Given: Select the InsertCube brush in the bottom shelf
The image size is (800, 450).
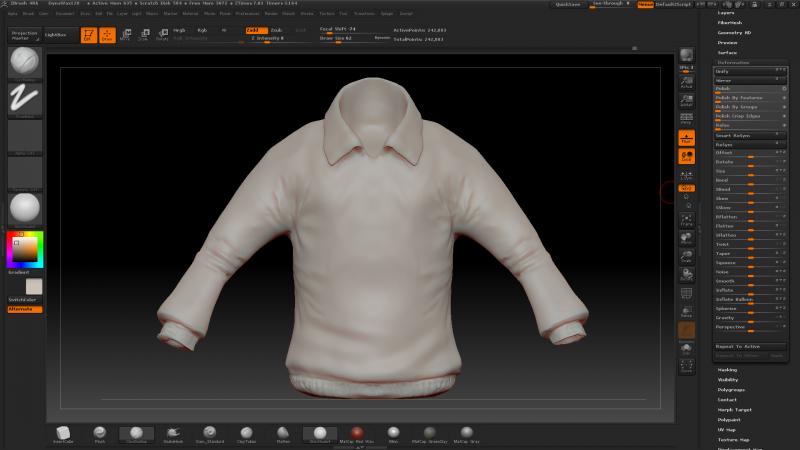Looking at the screenshot, I should click(63, 435).
